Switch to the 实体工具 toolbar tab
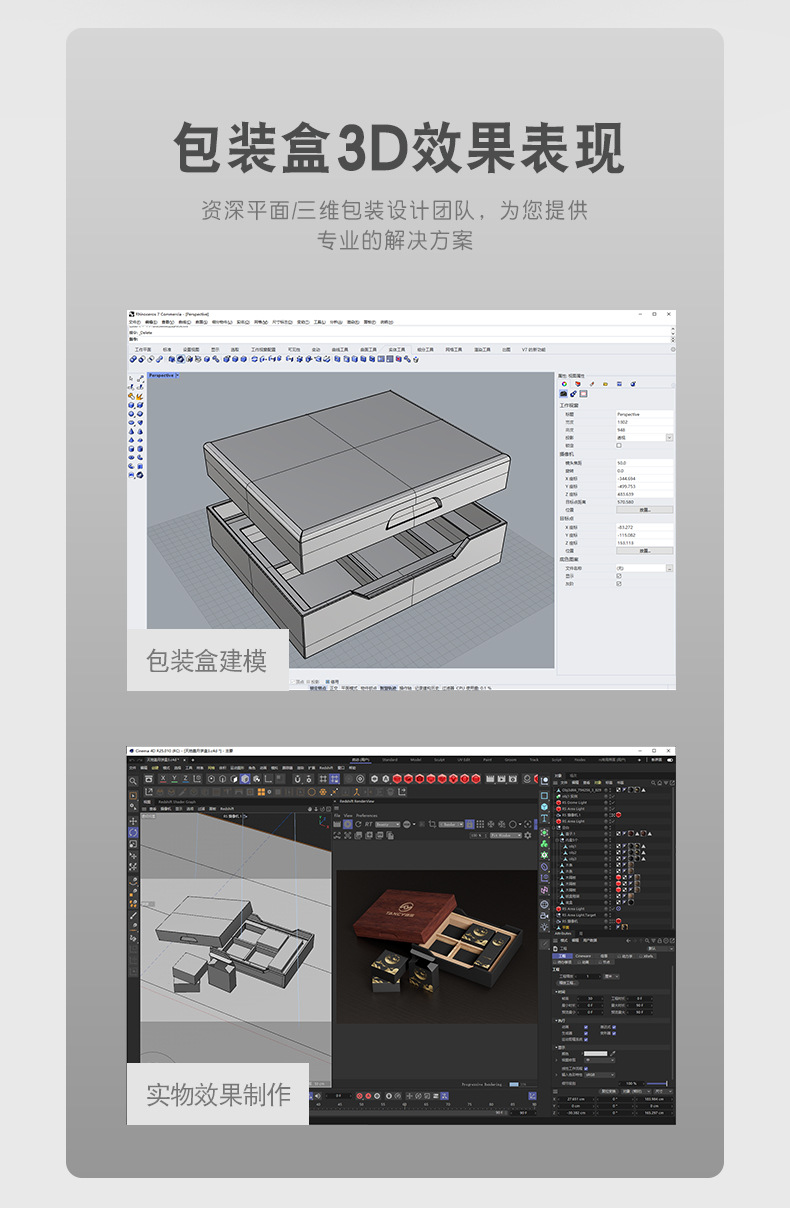 [397, 349]
